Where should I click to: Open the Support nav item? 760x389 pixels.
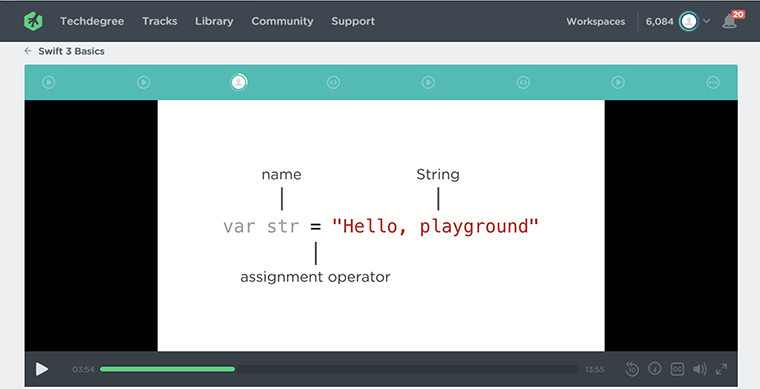(353, 21)
